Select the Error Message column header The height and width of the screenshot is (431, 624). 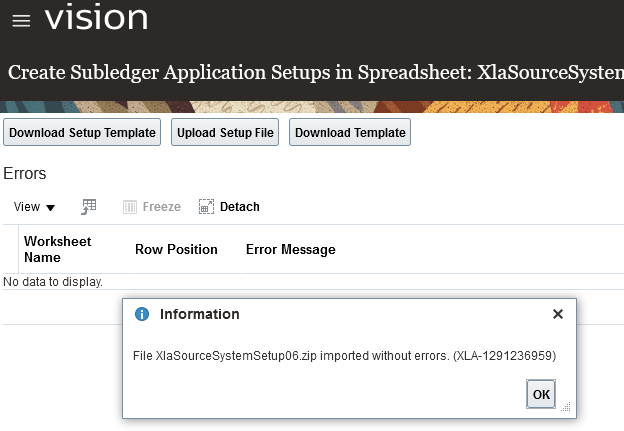click(x=290, y=249)
